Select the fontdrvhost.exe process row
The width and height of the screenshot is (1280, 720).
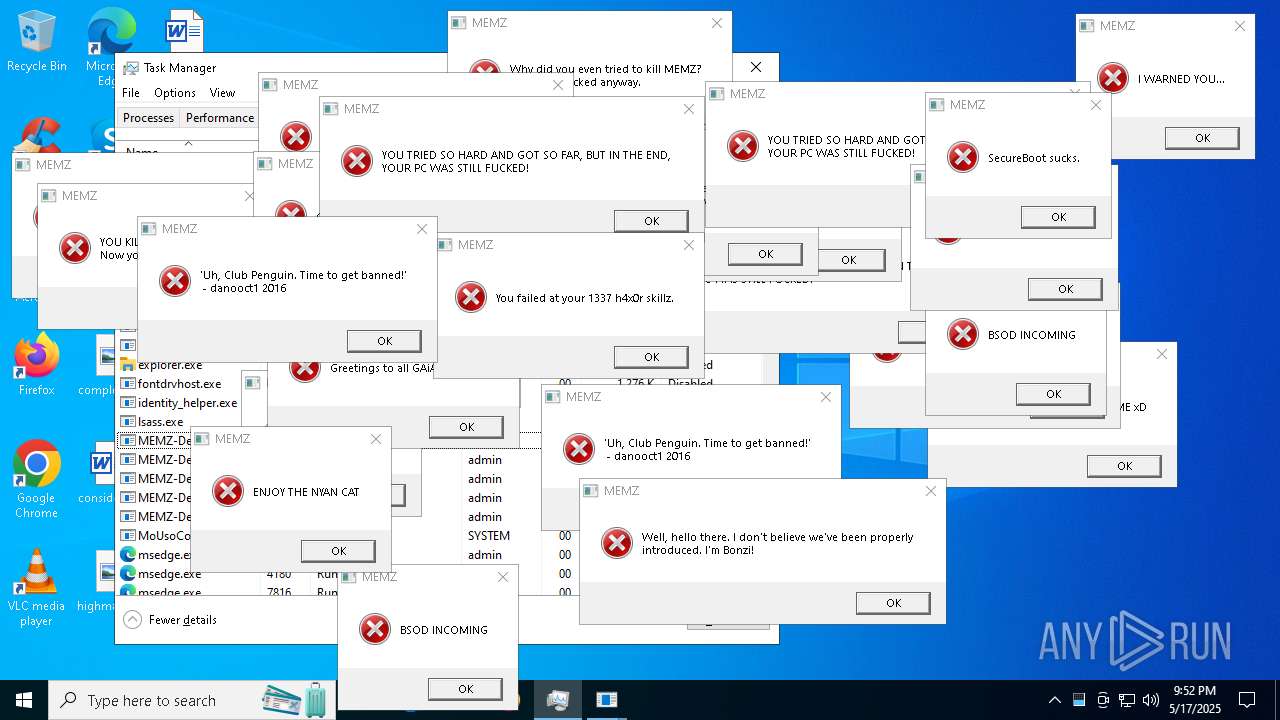click(180, 384)
